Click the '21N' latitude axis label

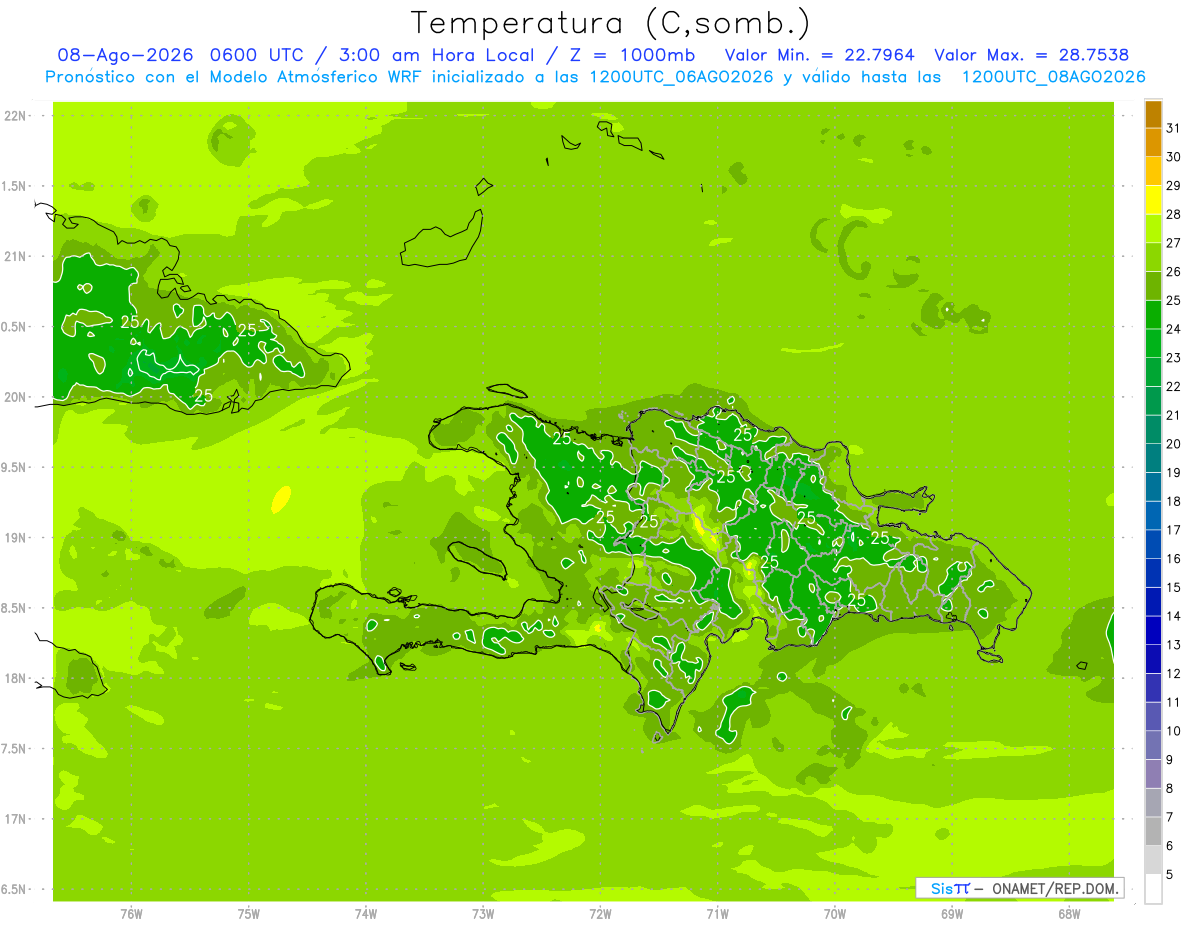tap(14, 256)
